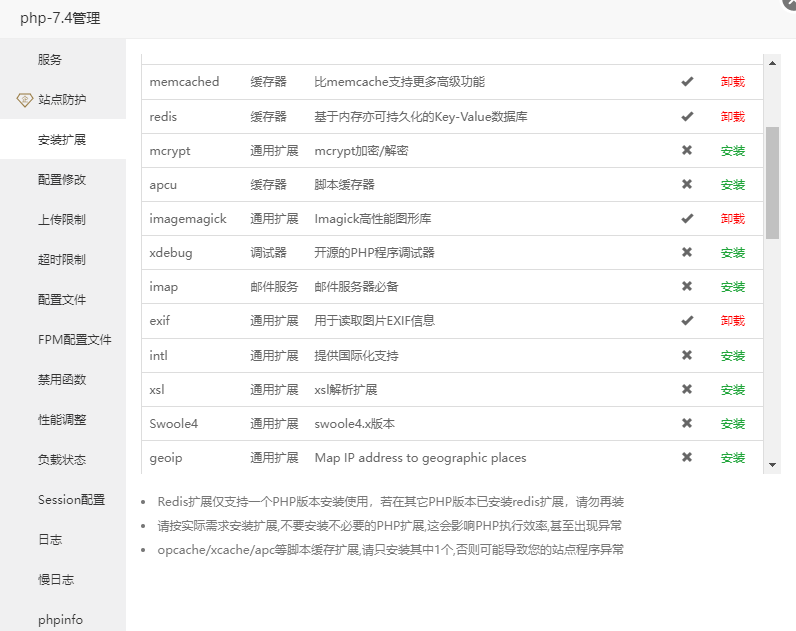
Task: Click the note starting 'Redis扩展仅支持一个PHP版本'
Action: pos(390,502)
